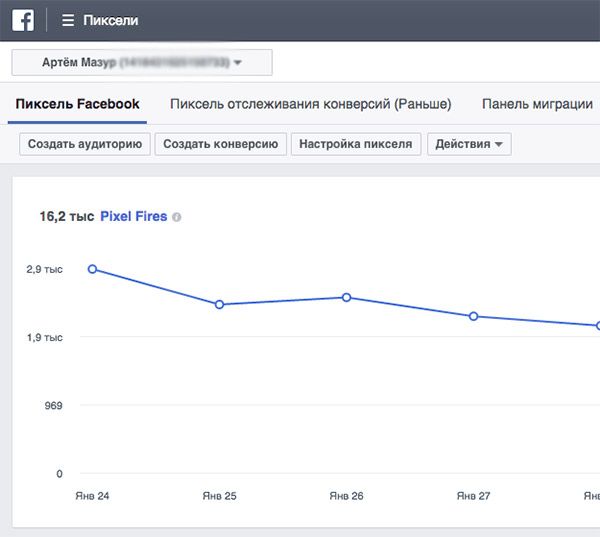
Task: Select the Янв 25 data point
Action: coord(219,305)
